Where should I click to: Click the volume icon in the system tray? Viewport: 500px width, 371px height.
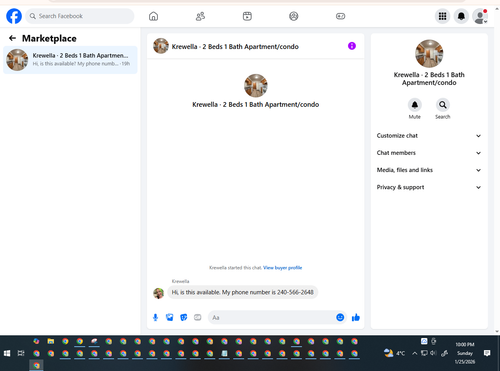point(433,353)
